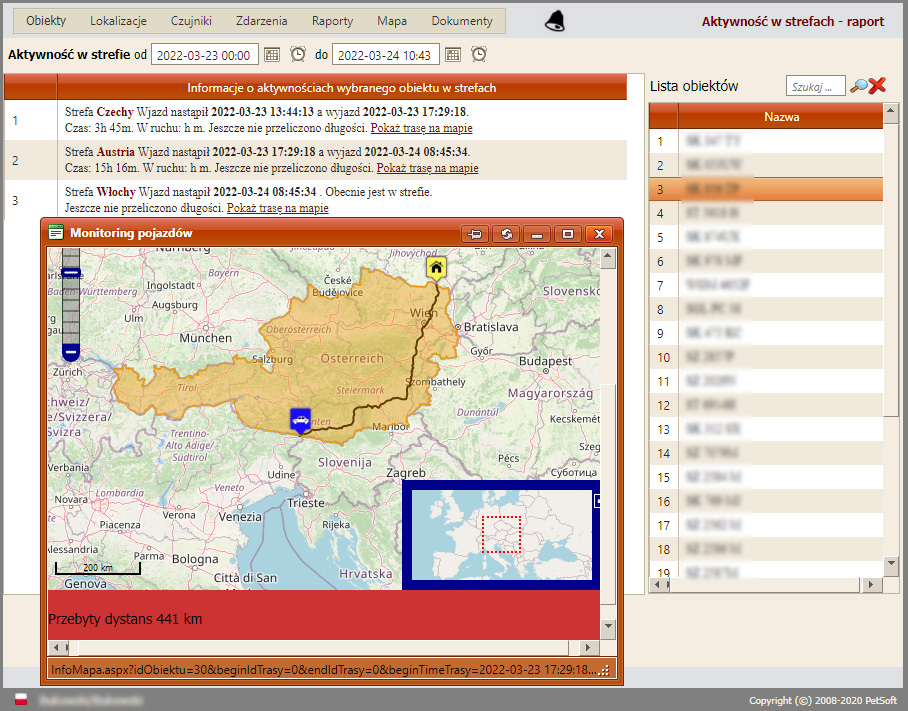
Task: Select highlighted object row 3 in the list
Action: coord(766,189)
